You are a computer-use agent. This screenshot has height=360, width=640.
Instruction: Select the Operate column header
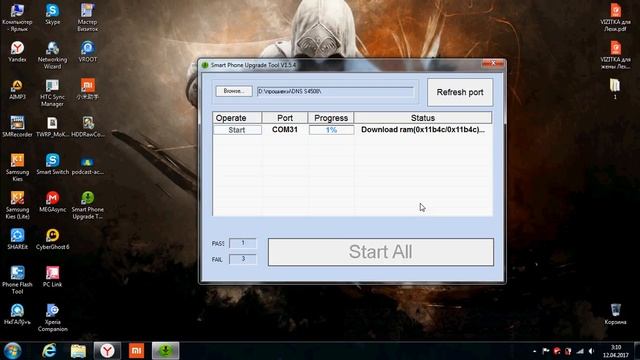point(237,118)
